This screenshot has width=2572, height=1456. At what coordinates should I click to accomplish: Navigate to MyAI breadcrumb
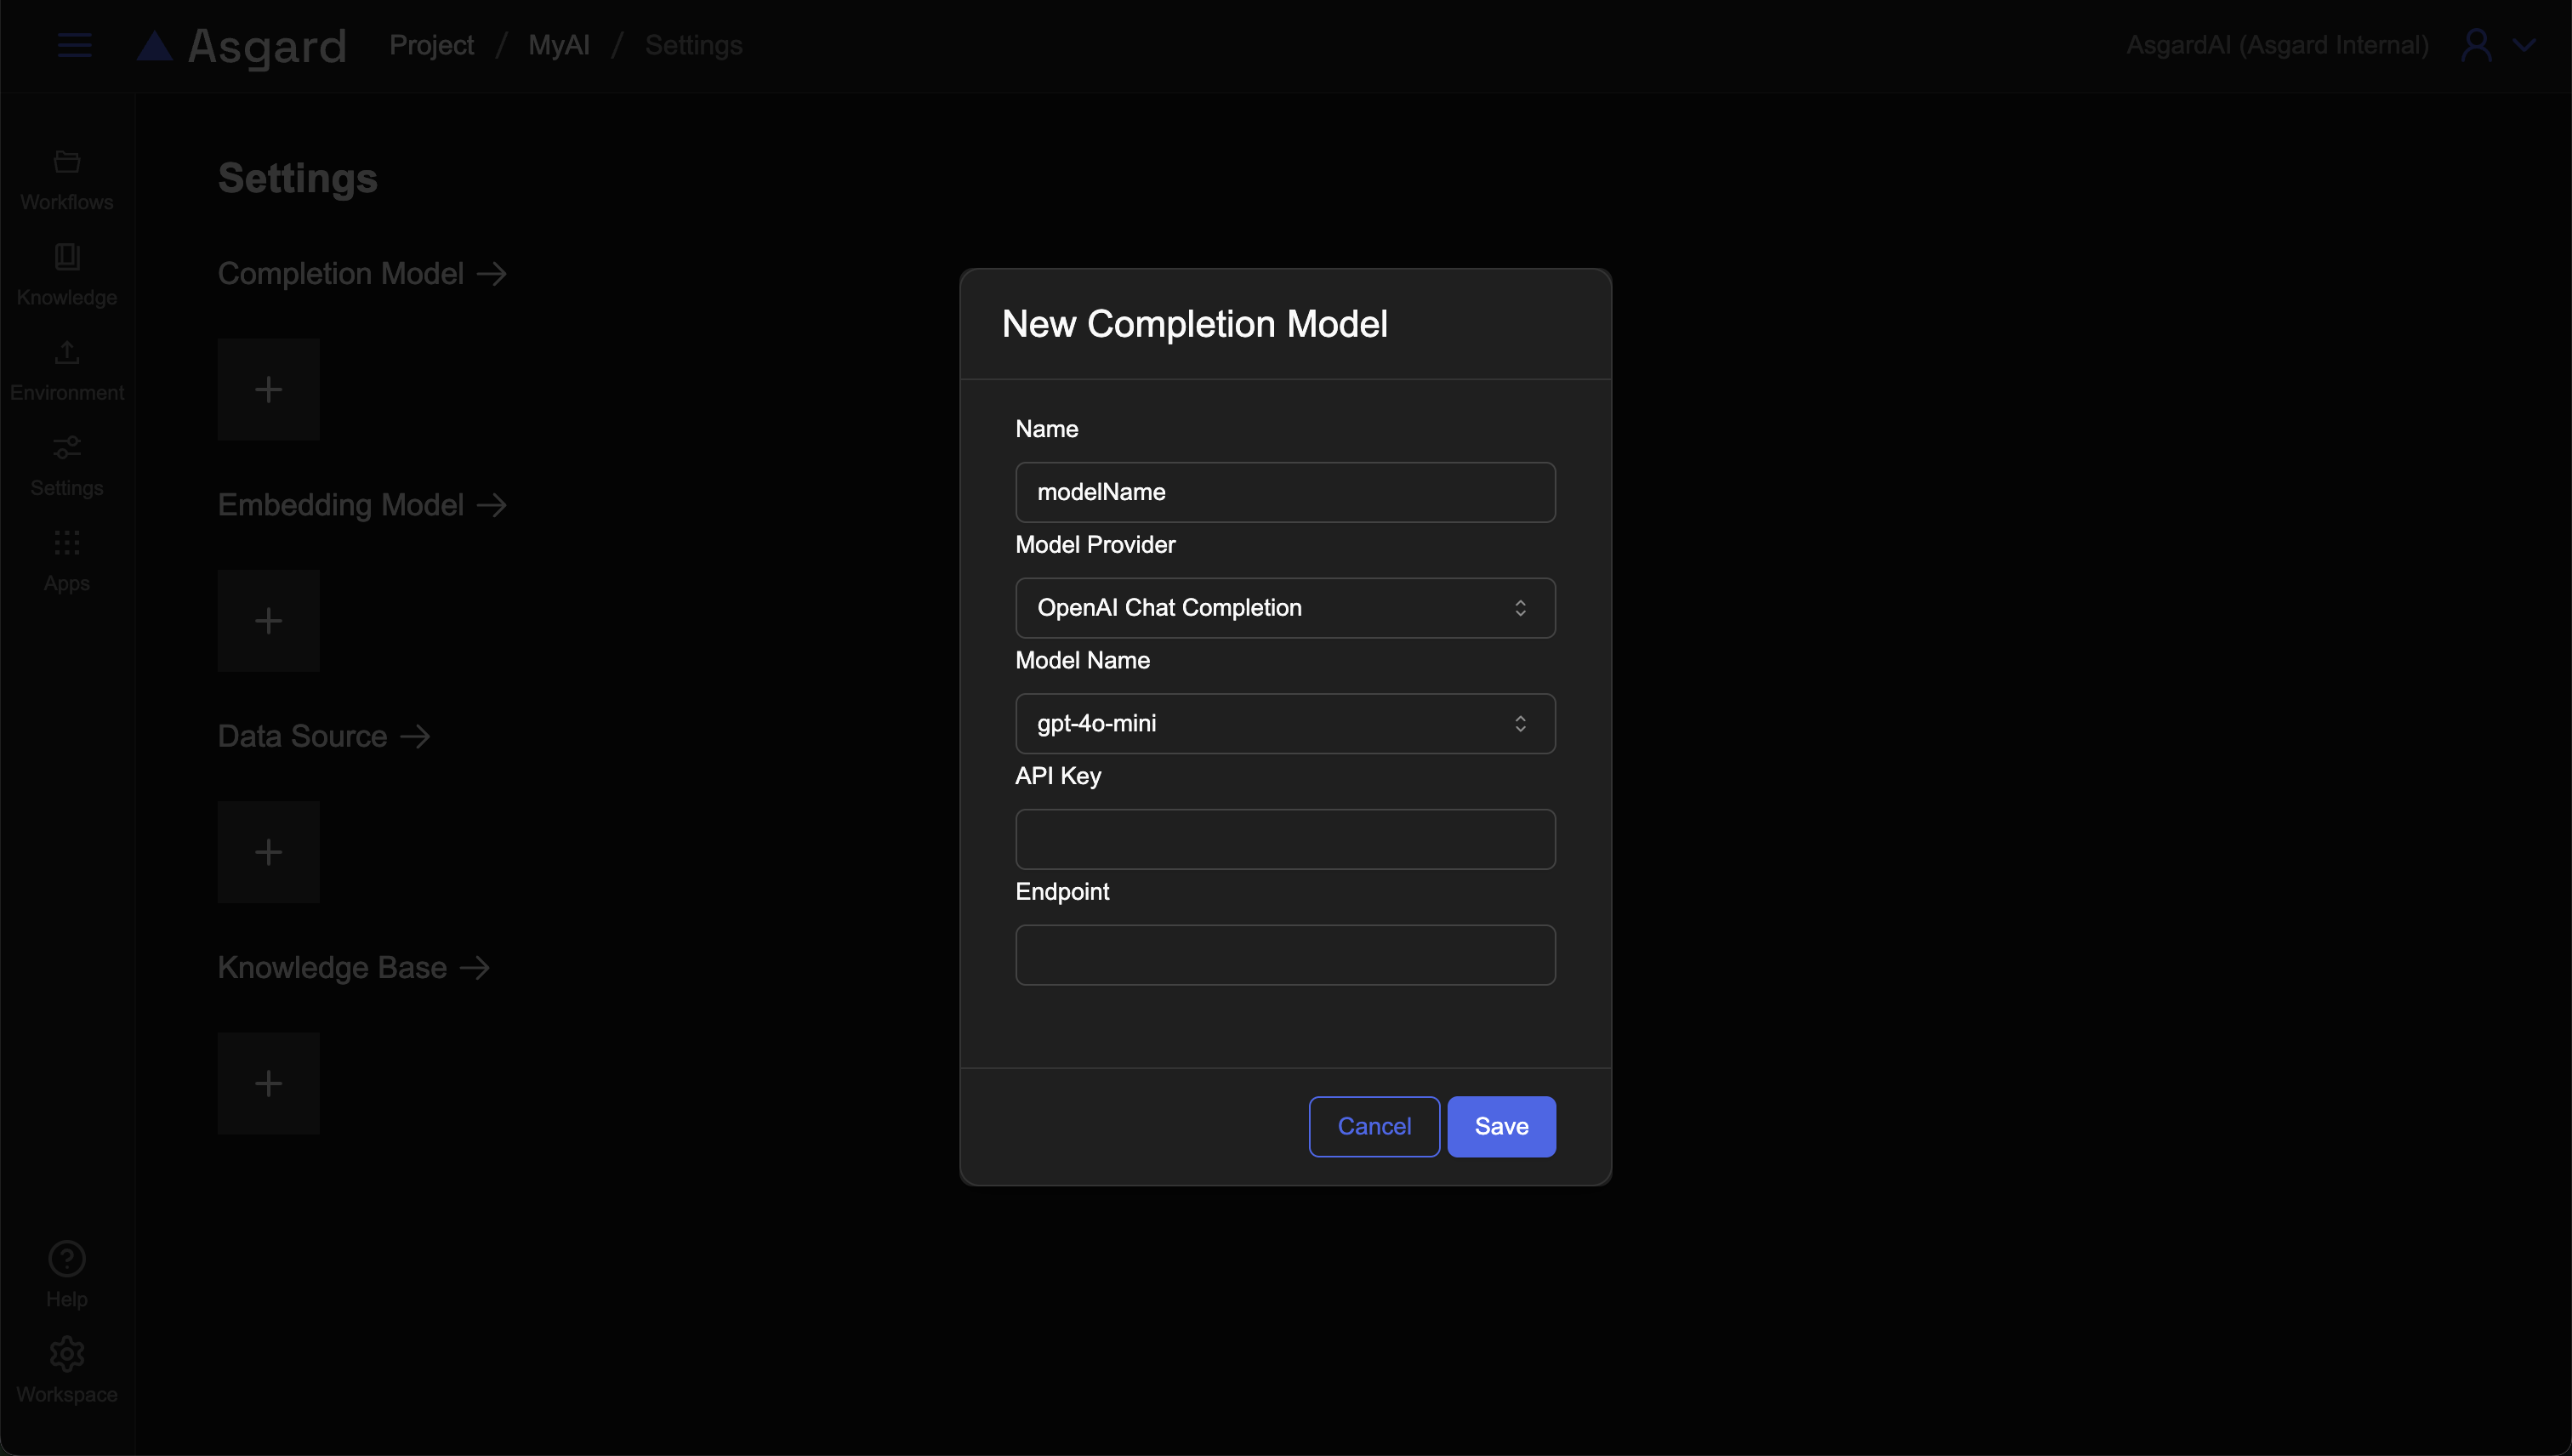coord(558,45)
